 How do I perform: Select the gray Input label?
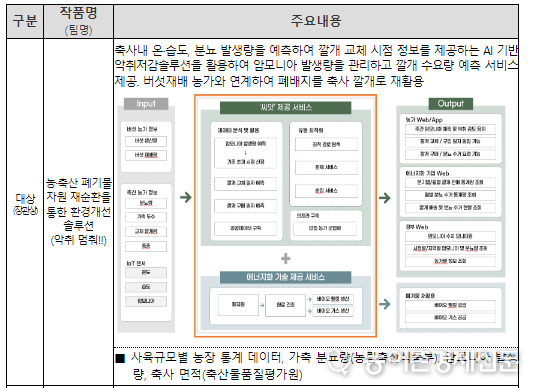pos(146,104)
